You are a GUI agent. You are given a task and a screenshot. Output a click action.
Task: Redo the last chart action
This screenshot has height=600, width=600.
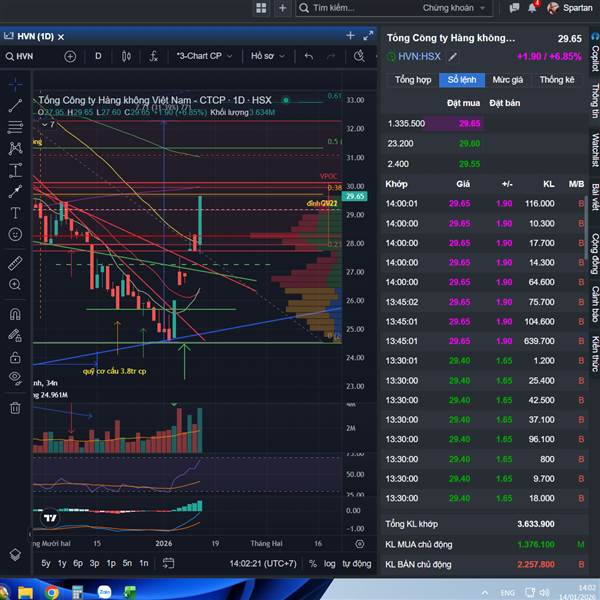[x=331, y=57]
